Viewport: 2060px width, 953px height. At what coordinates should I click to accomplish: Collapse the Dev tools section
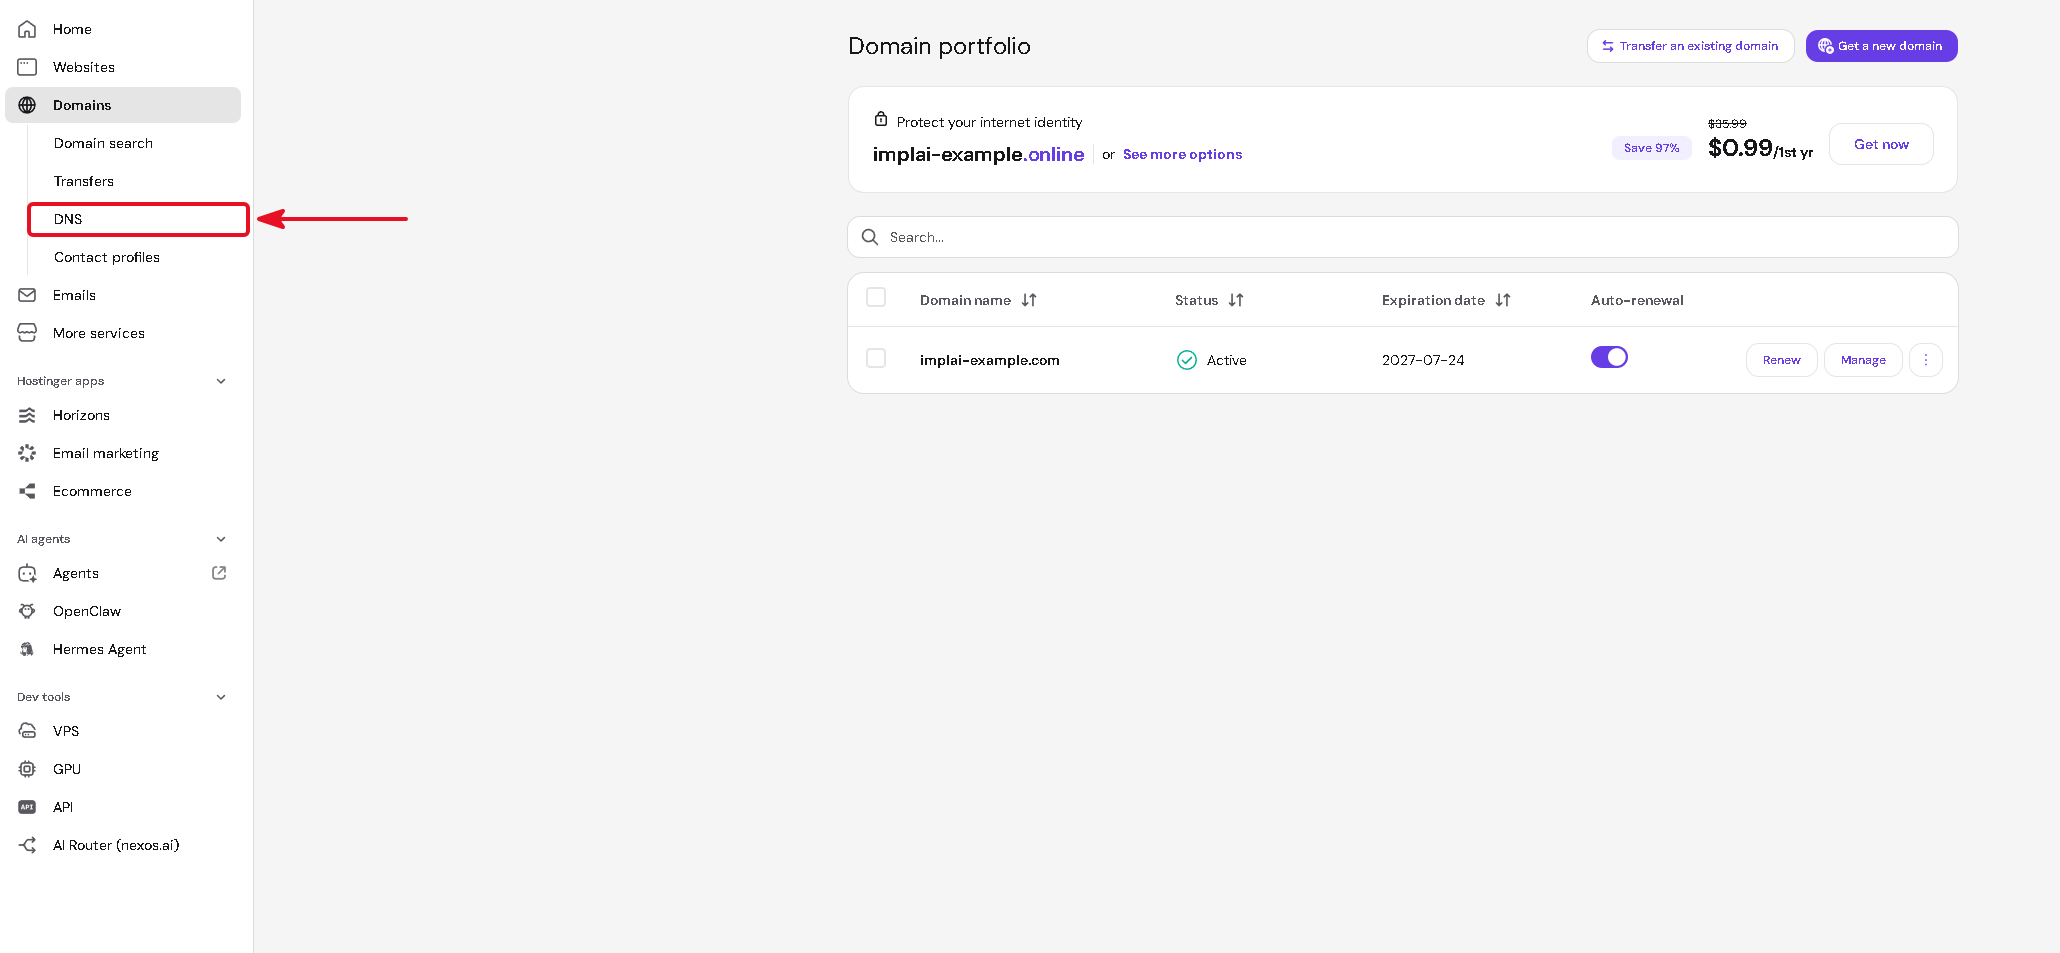[x=221, y=697]
